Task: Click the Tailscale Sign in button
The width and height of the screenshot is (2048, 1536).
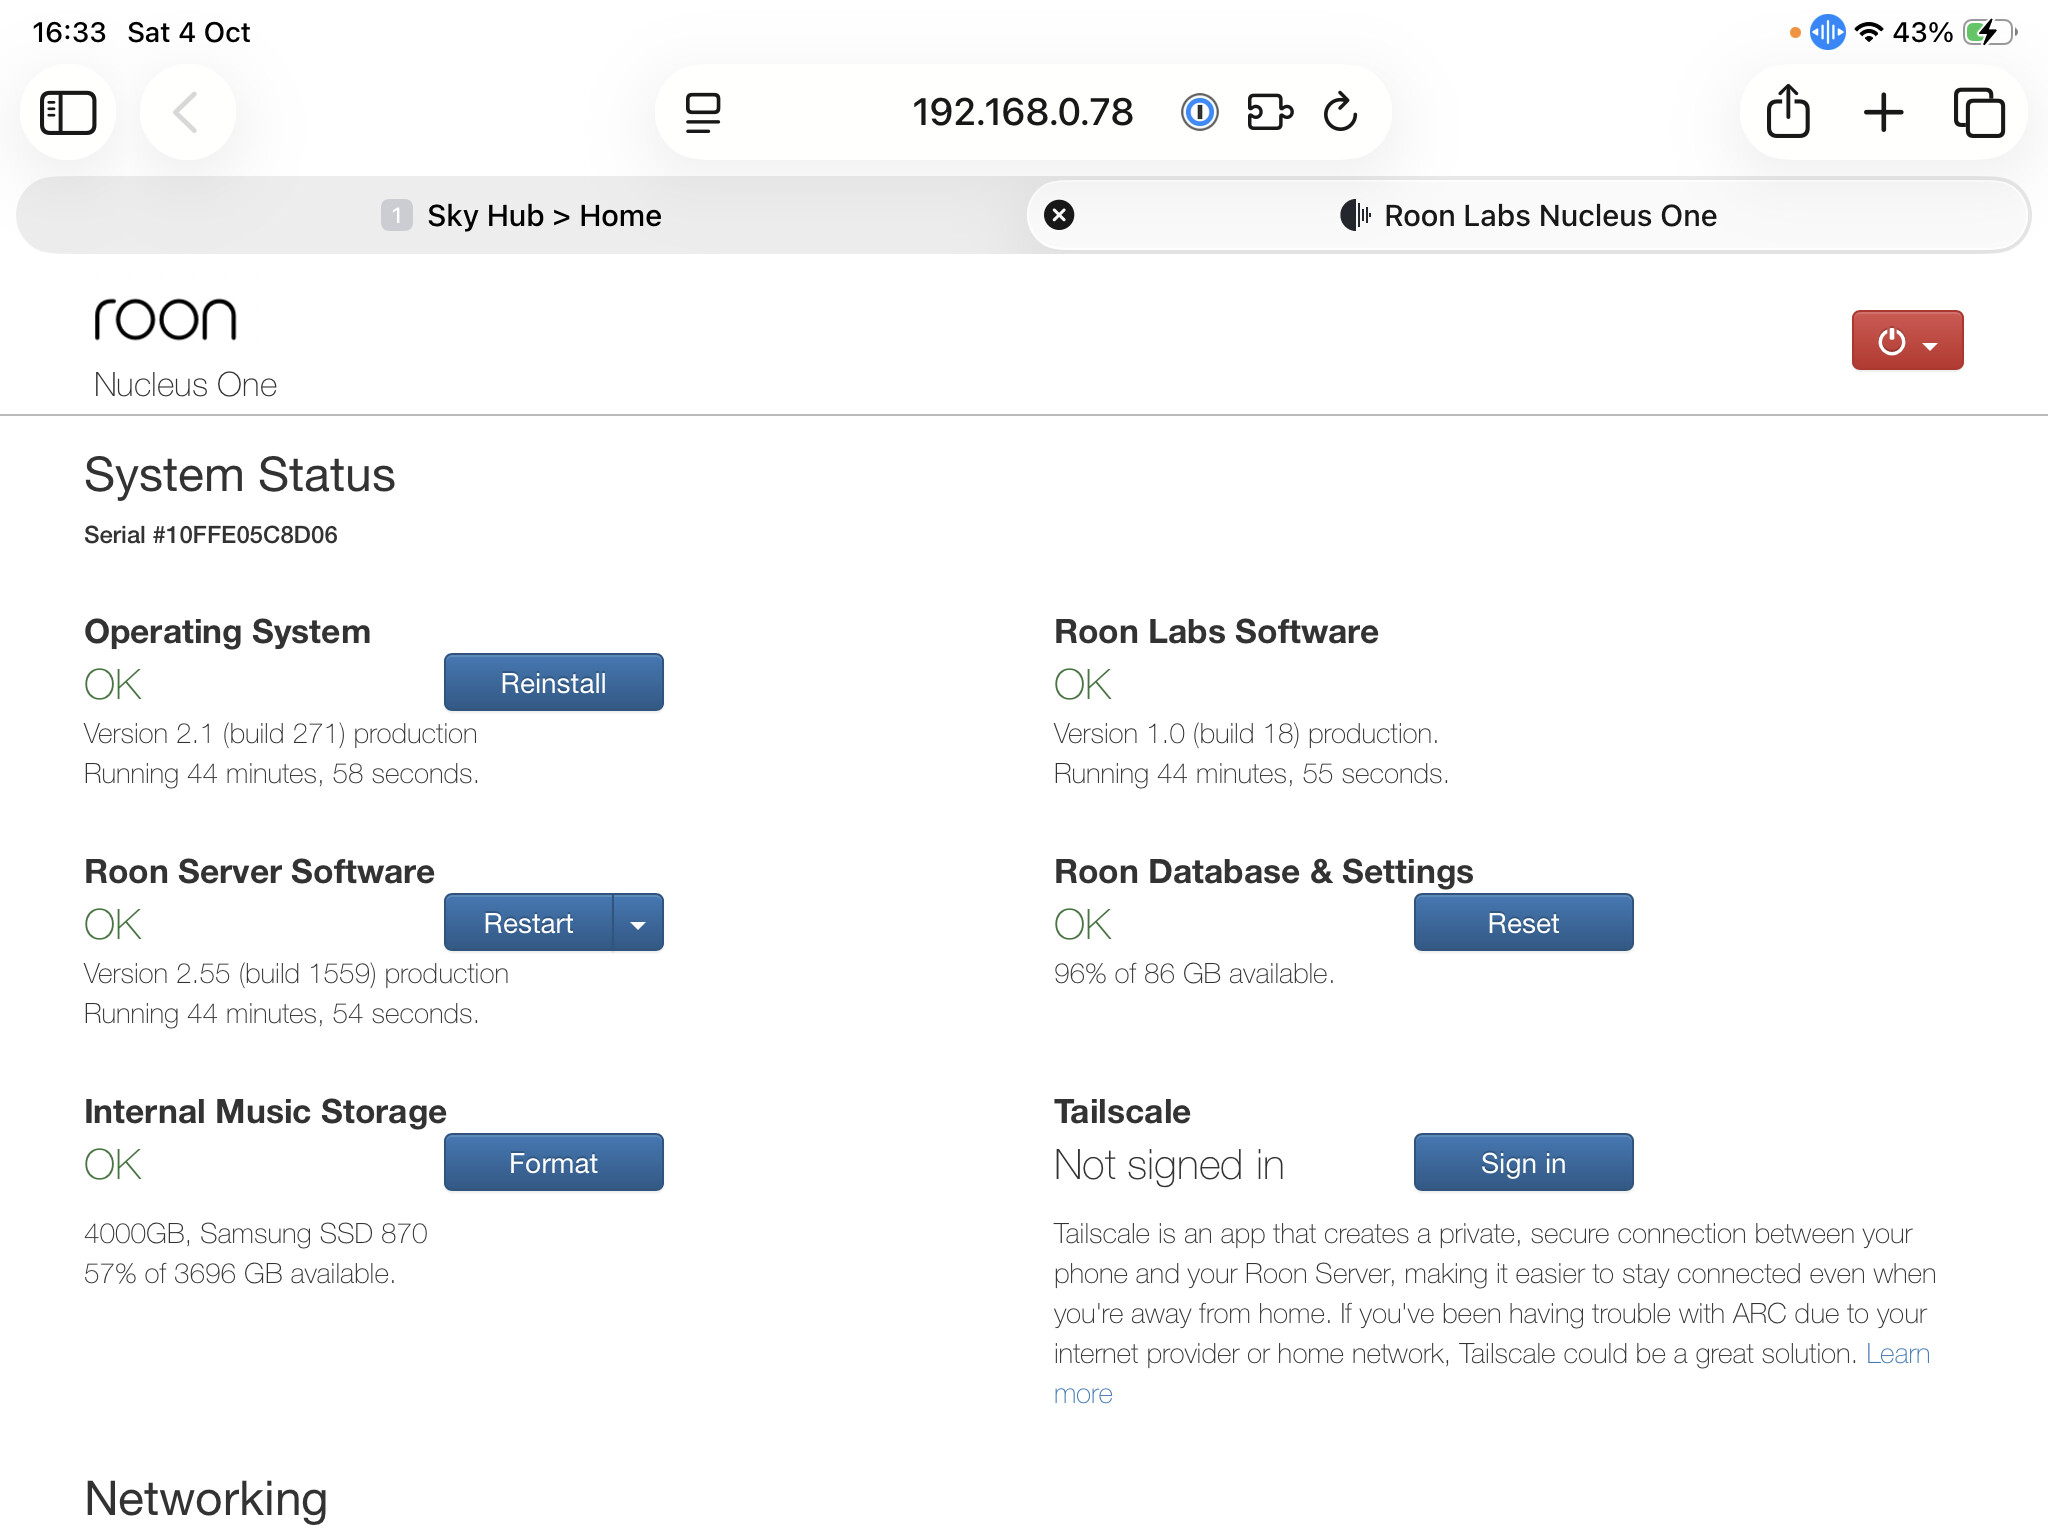Action: click(1522, 1163)
